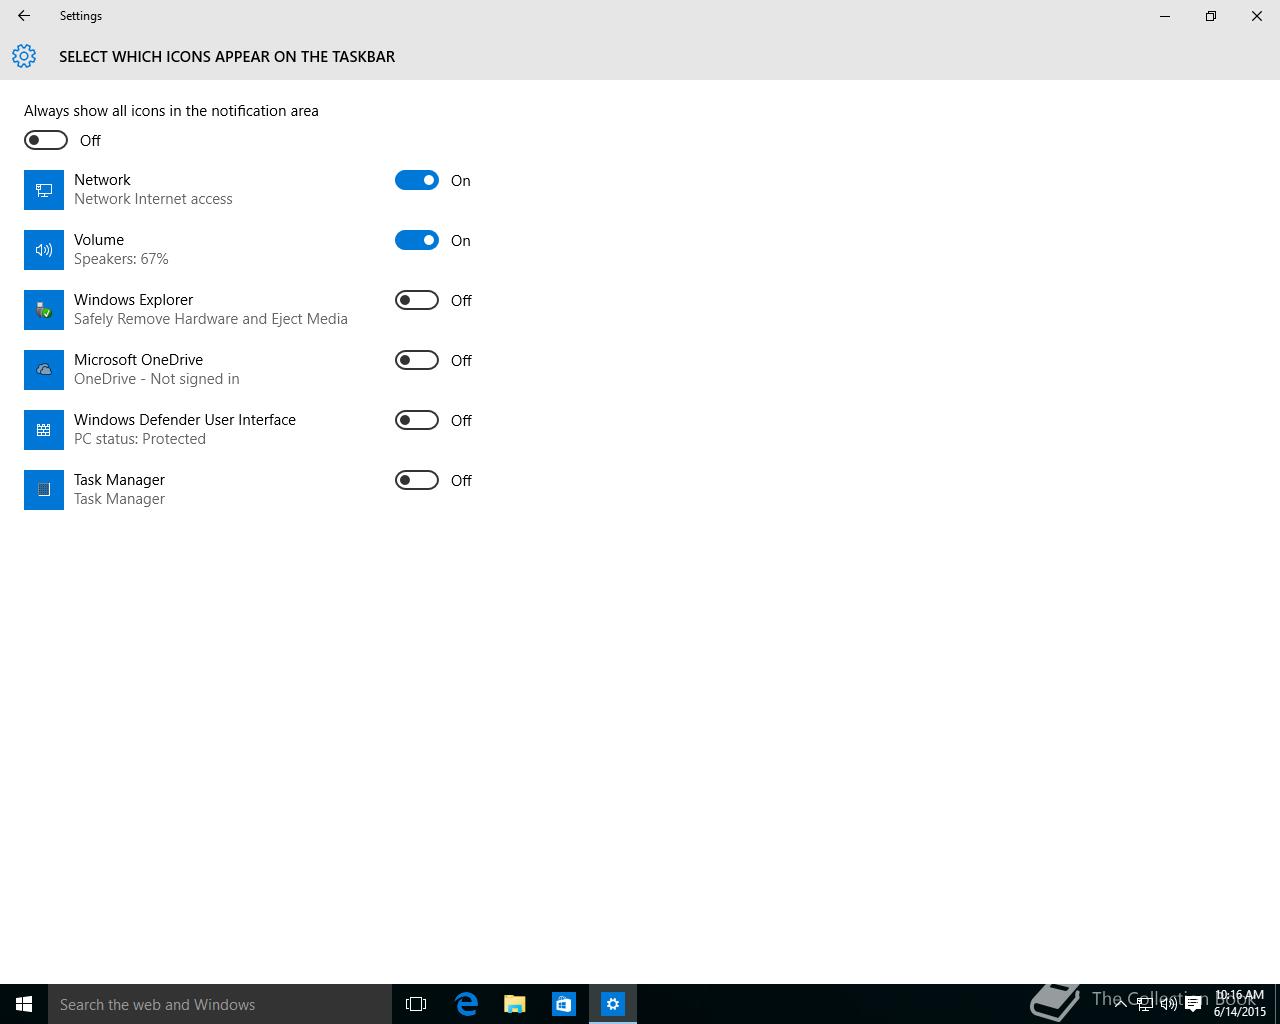Image resolution: width=1280 pixels, height=1024 pixels.
Task: Turn off the Volume icon toggle
Action: pyautogui.click(x=417, y=240)
